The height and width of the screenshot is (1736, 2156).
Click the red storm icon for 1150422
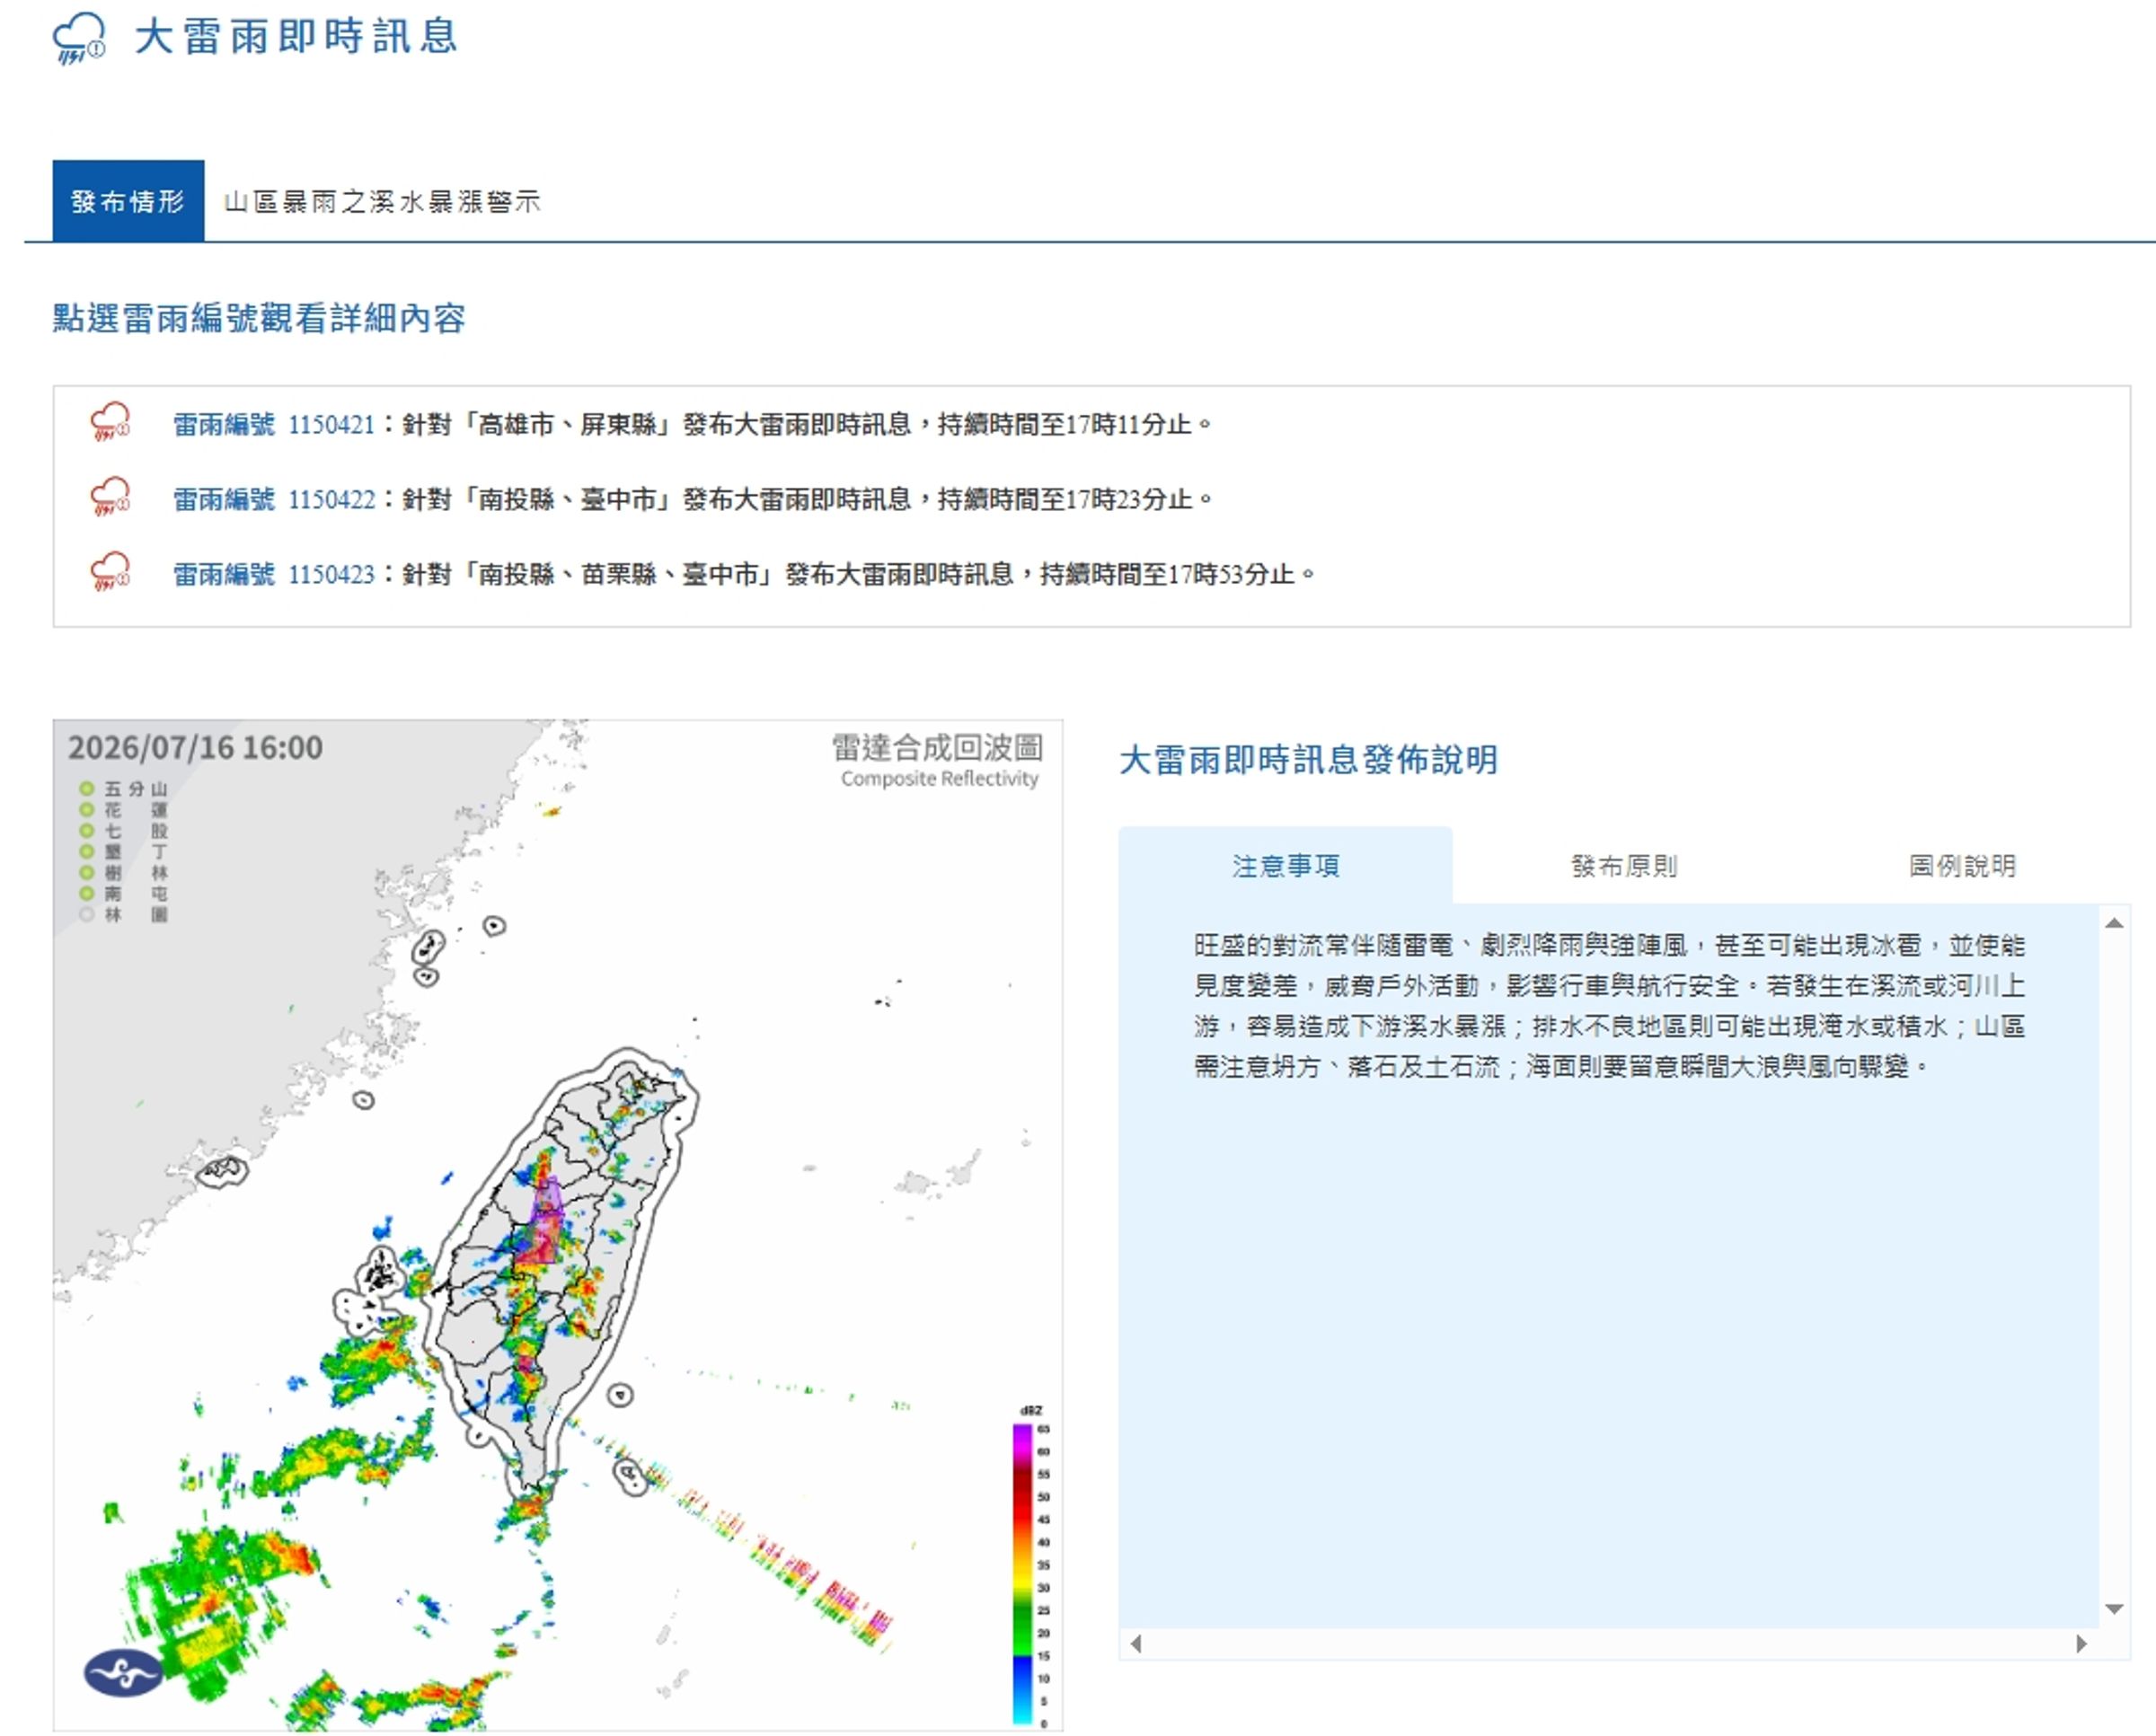(110, 497)
